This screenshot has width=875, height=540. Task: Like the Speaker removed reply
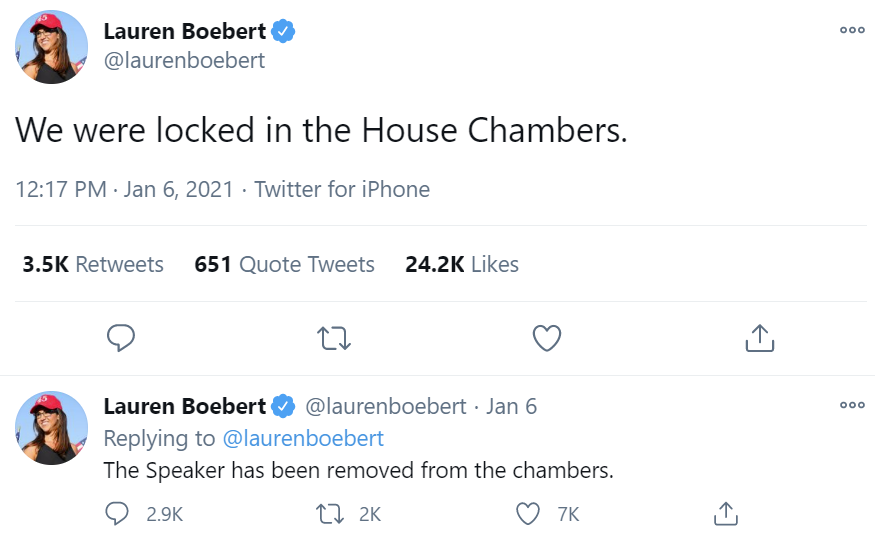click(x=528, y=513)
